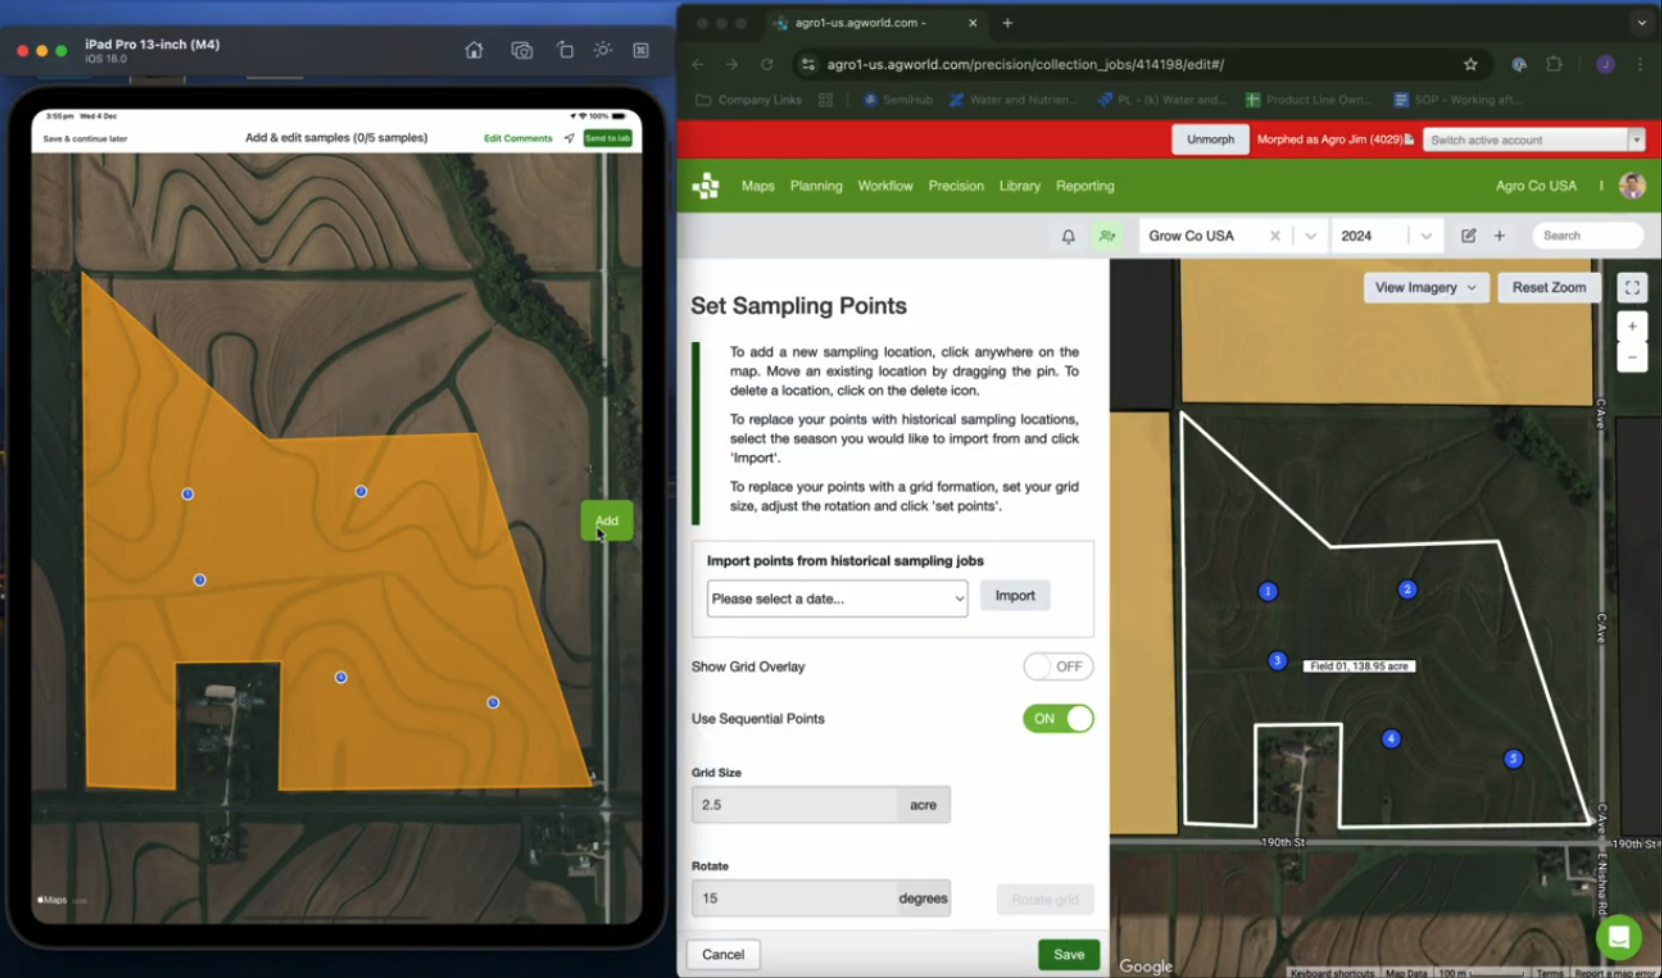This screenshot has width=1662, height=978.
Task: Click the simulator Home icon
Action: (x=474, y=50)
